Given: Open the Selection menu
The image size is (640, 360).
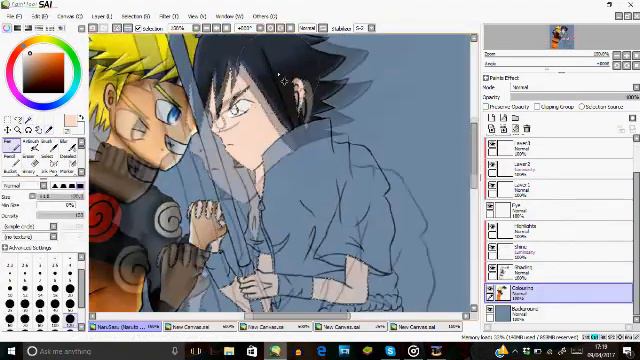Looking at the screenshot, I should click(x=136, y=16).
